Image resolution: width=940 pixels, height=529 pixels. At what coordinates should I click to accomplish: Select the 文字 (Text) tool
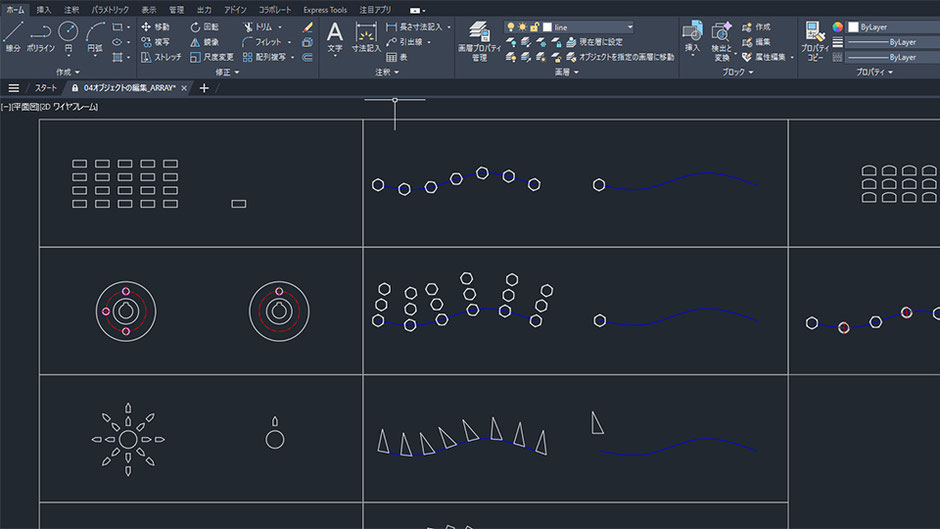pos(335,37)
